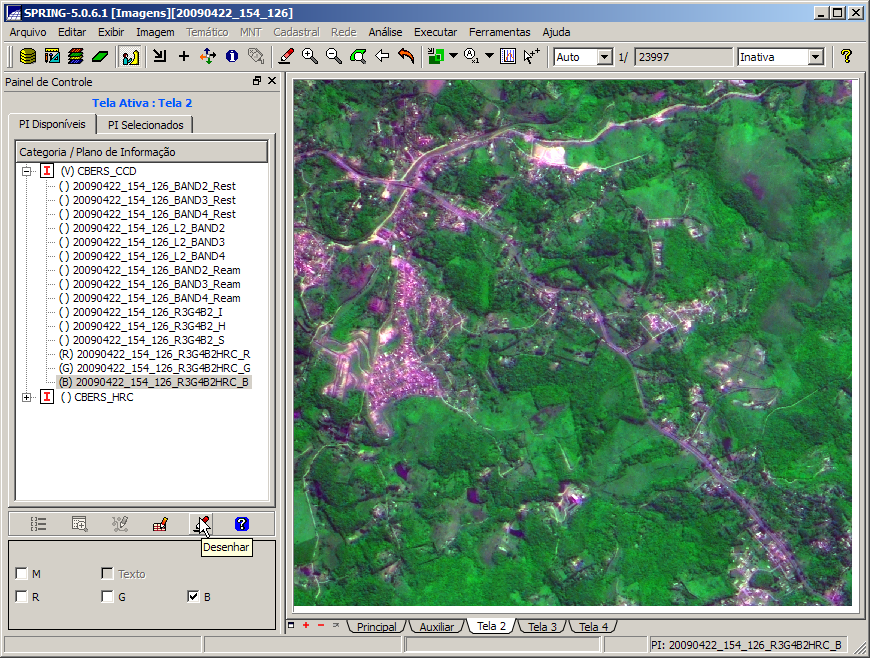The width and height of the screenshot is (870, 658).
Task: Click the four-arrow pan tool icon
Action: (x=208, y=57)
